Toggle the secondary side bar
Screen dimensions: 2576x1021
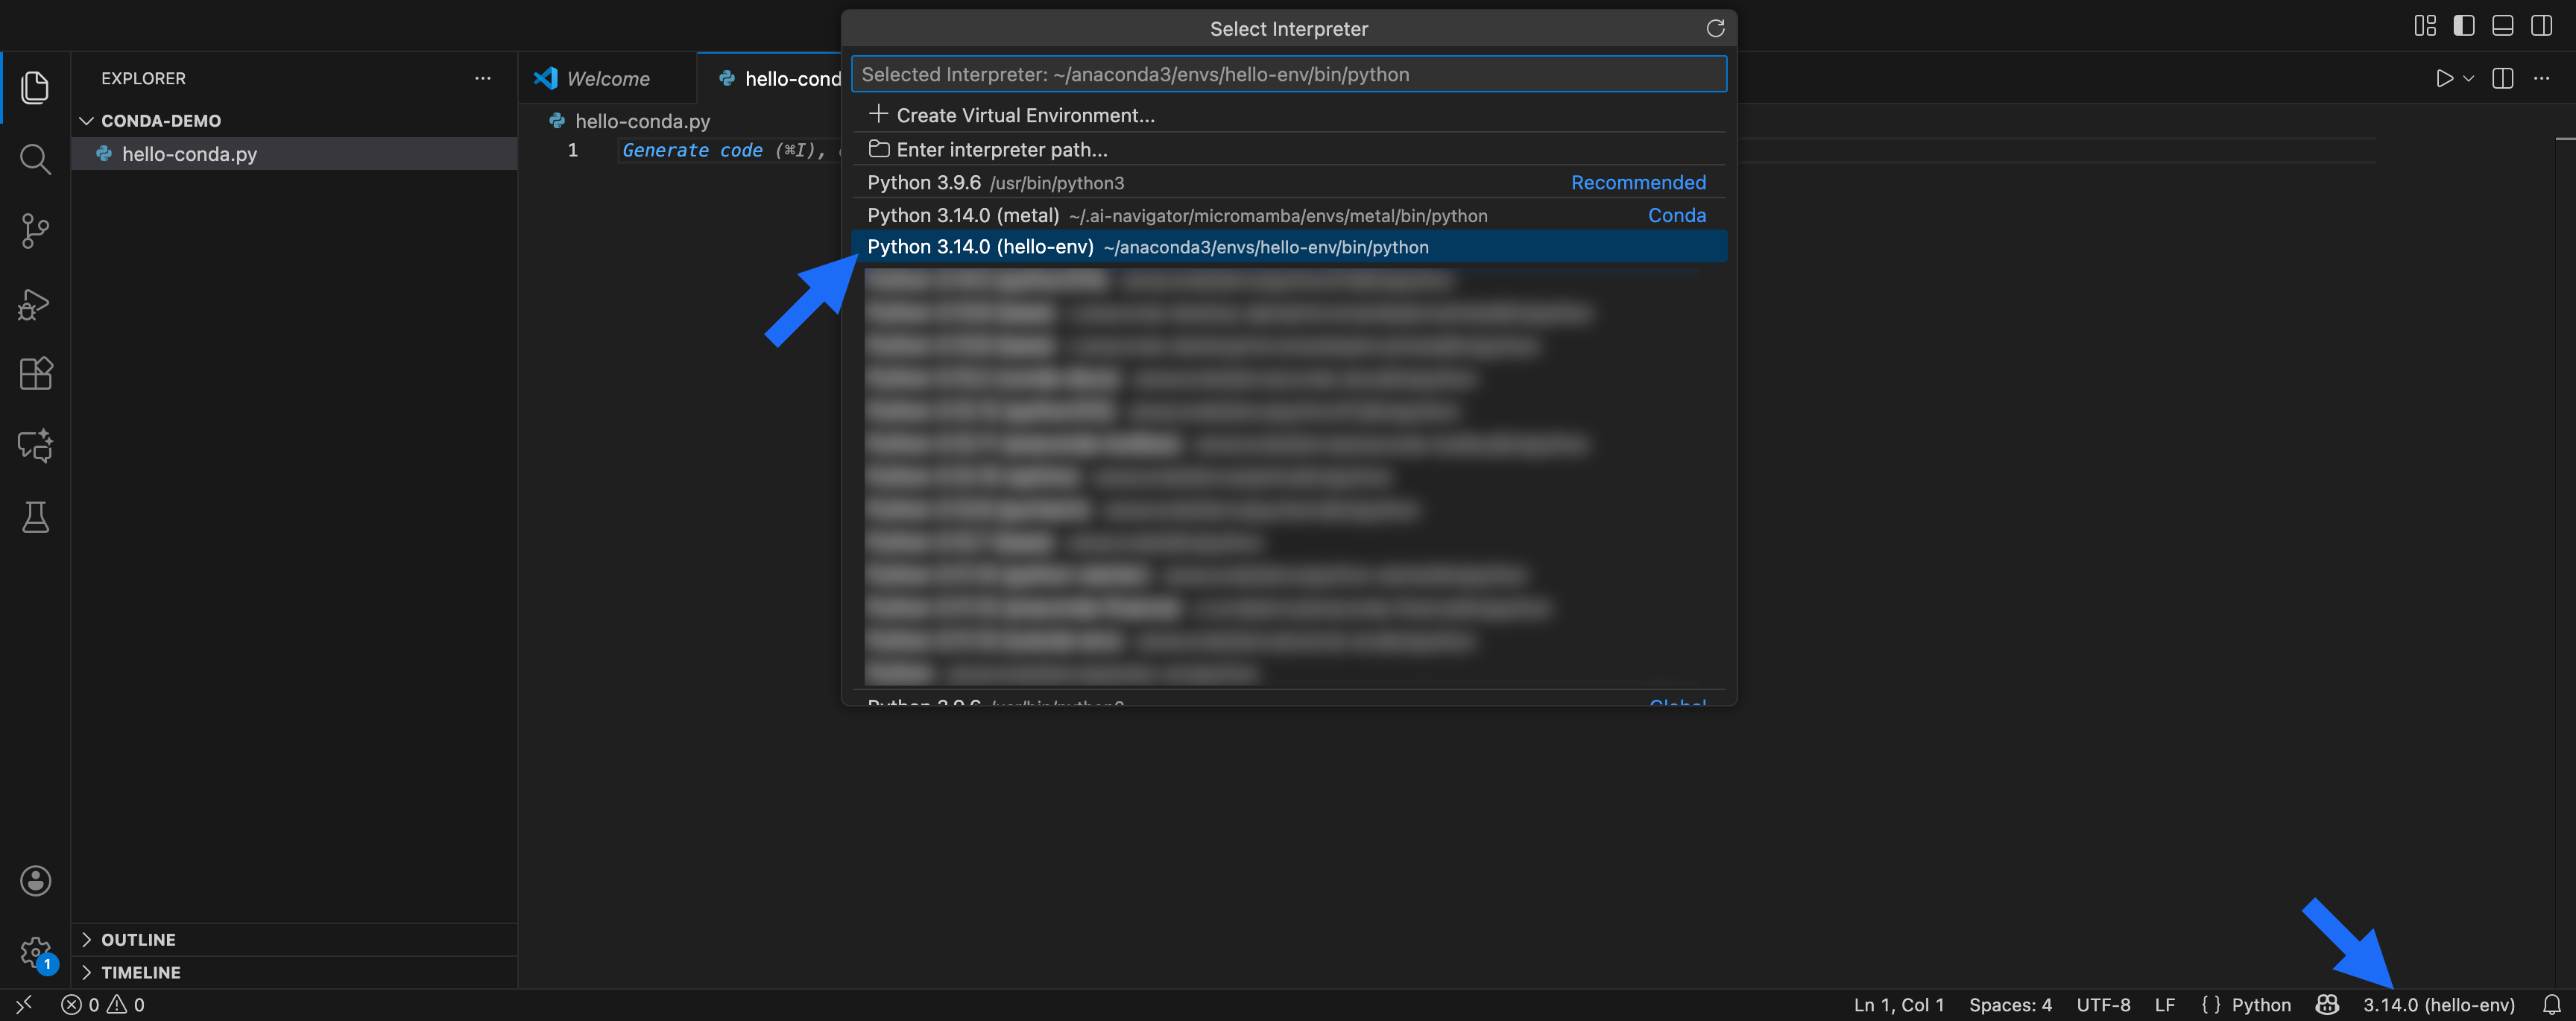point(2541,25)
